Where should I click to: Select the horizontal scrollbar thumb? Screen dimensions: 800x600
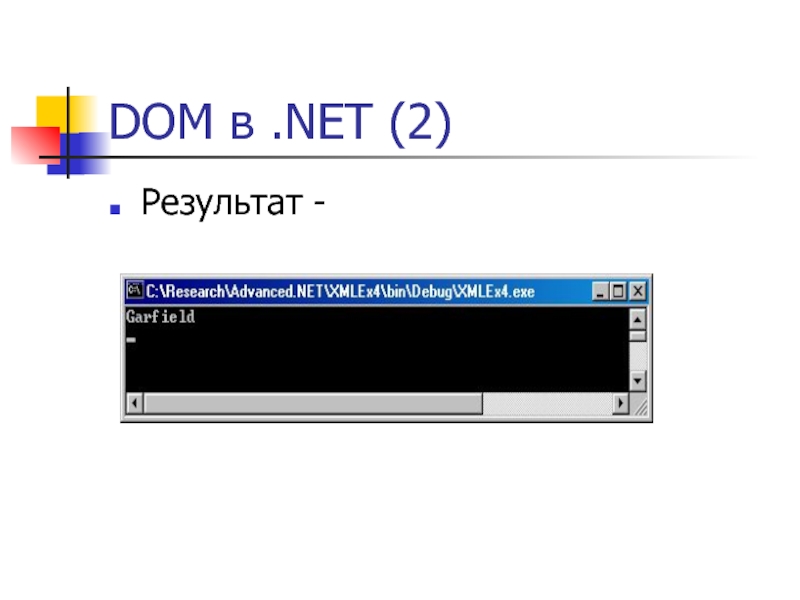[313, 403]
